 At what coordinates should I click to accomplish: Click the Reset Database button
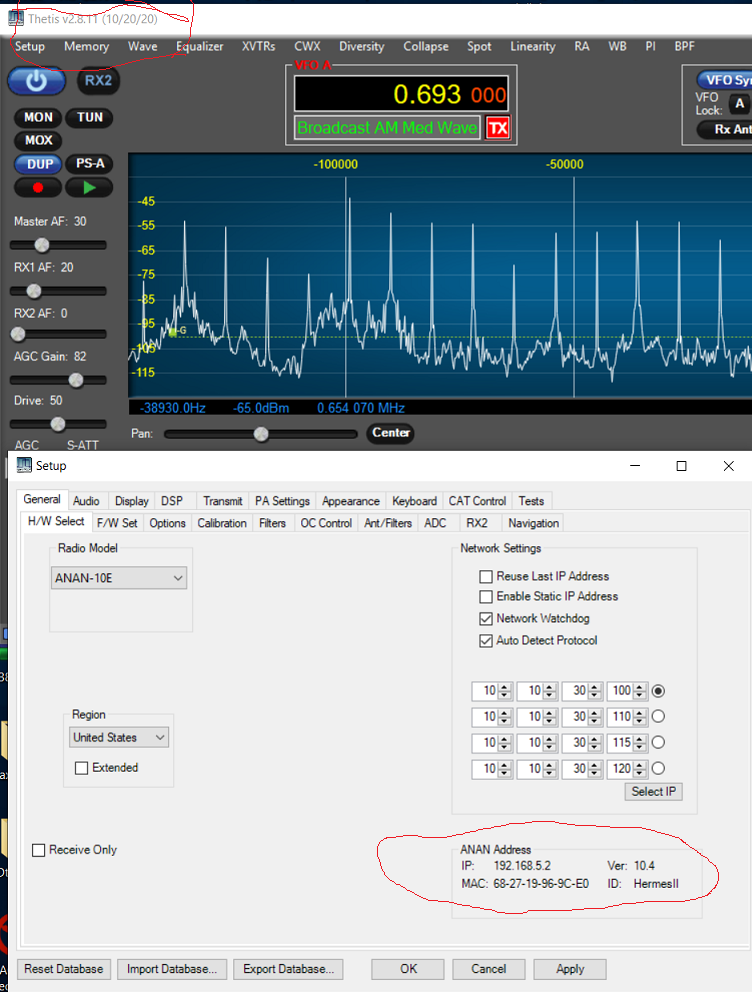64,969
